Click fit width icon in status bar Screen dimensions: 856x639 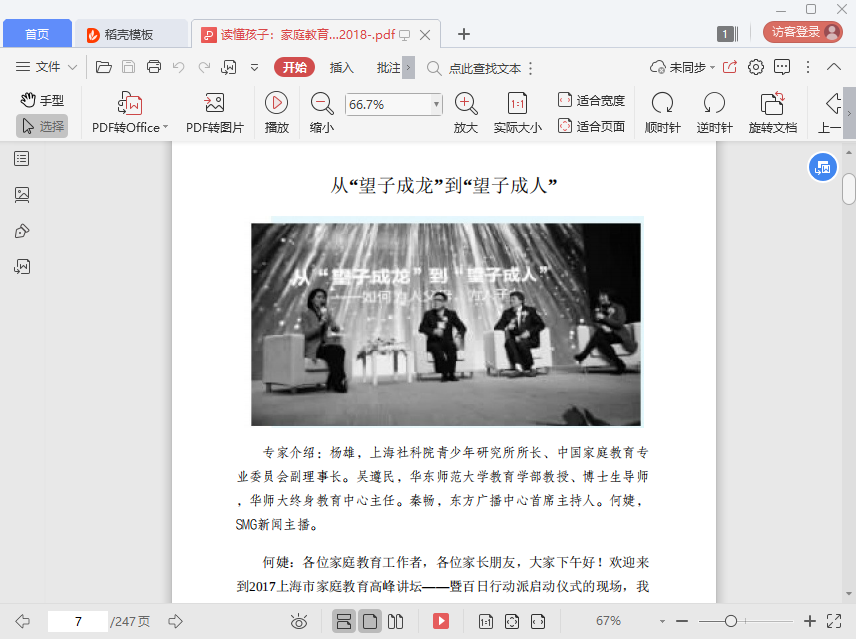point(538,621)
